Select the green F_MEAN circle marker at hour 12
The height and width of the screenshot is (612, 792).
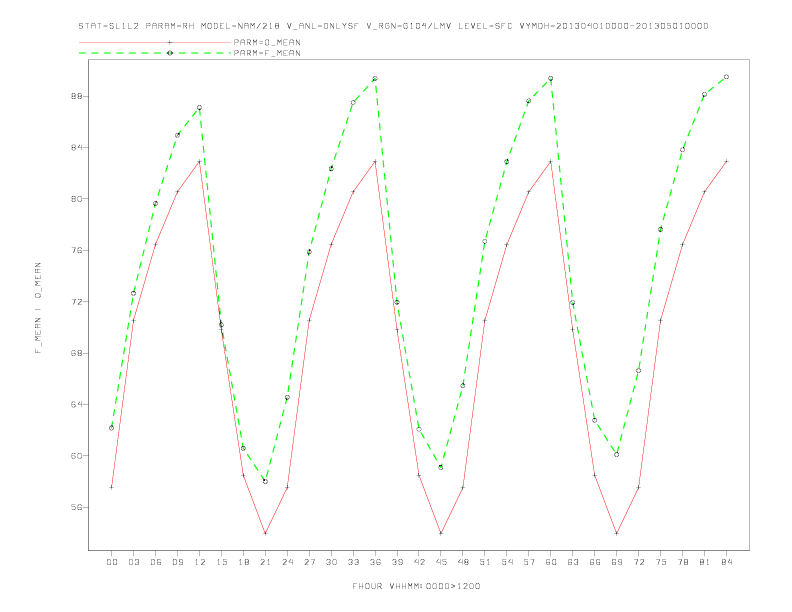pyautogui.click(x=200, y=108)
